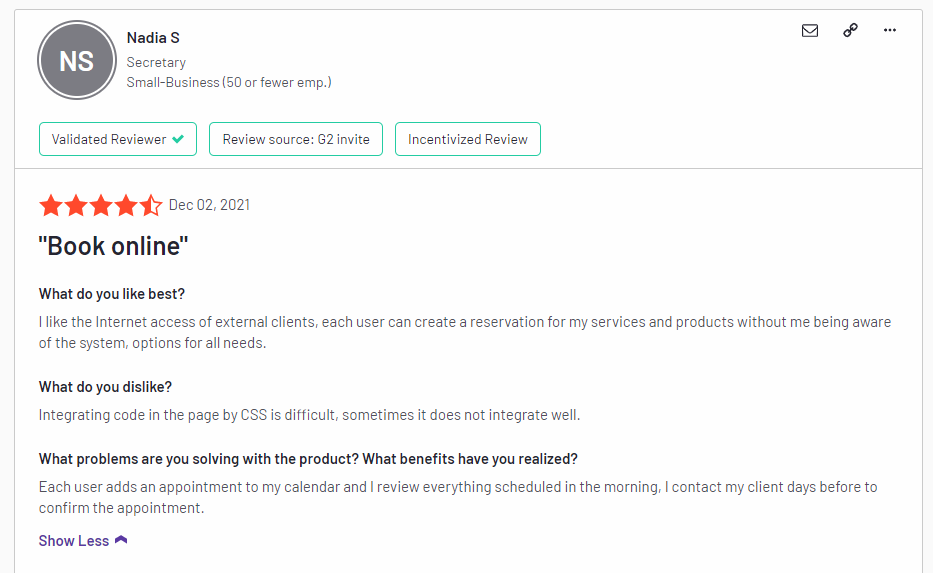
Task: Click the Small-Business company size text
Action: tap(229, 82)
